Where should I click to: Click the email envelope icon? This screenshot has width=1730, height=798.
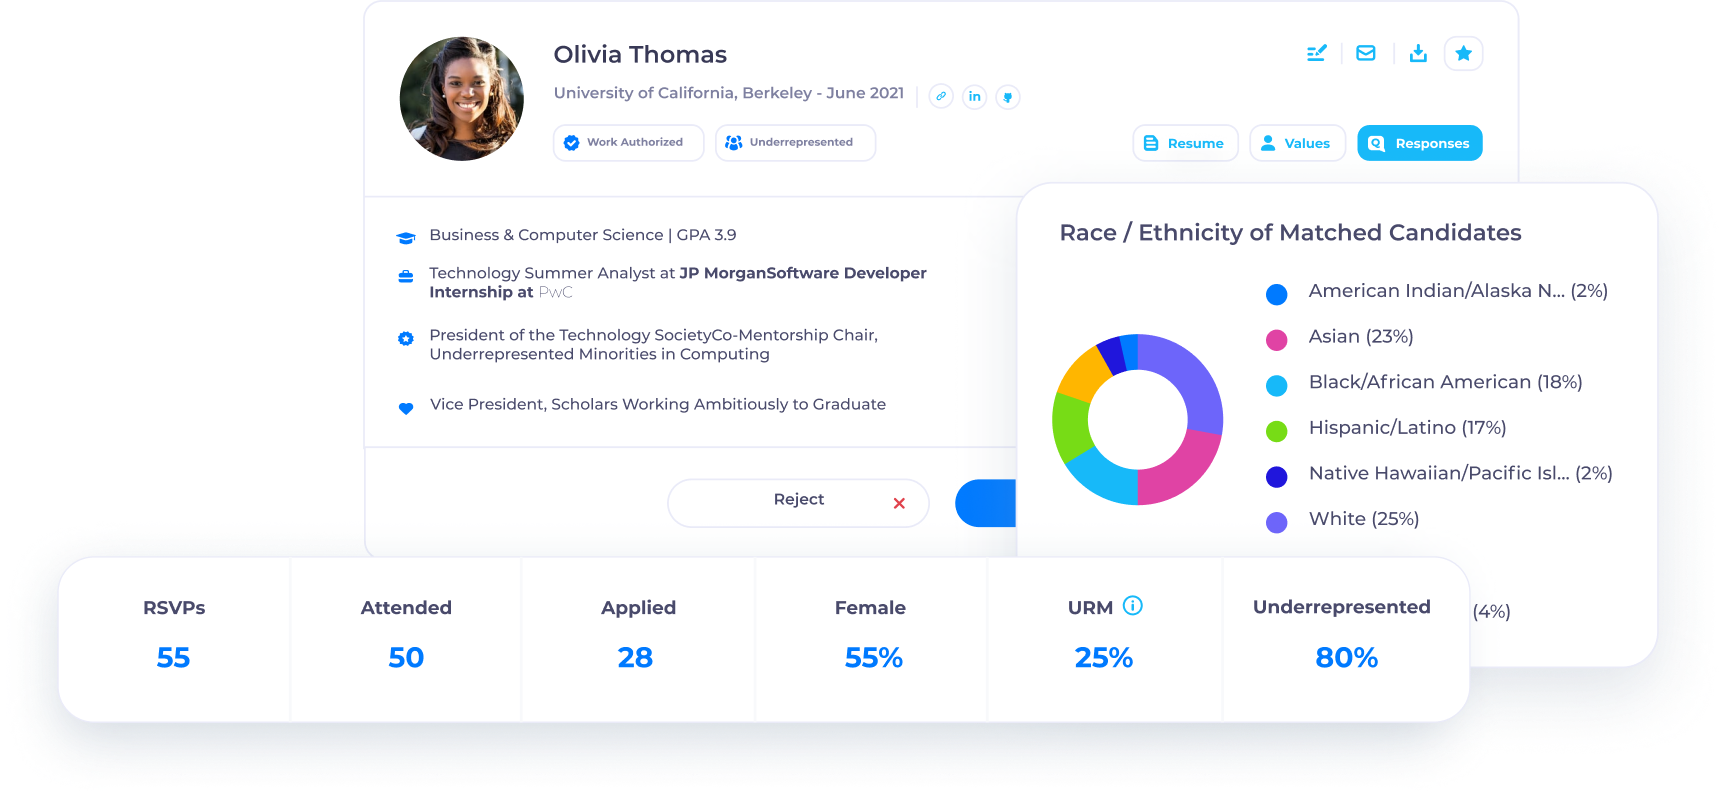pyautogui.click(x=1365, y=53)
